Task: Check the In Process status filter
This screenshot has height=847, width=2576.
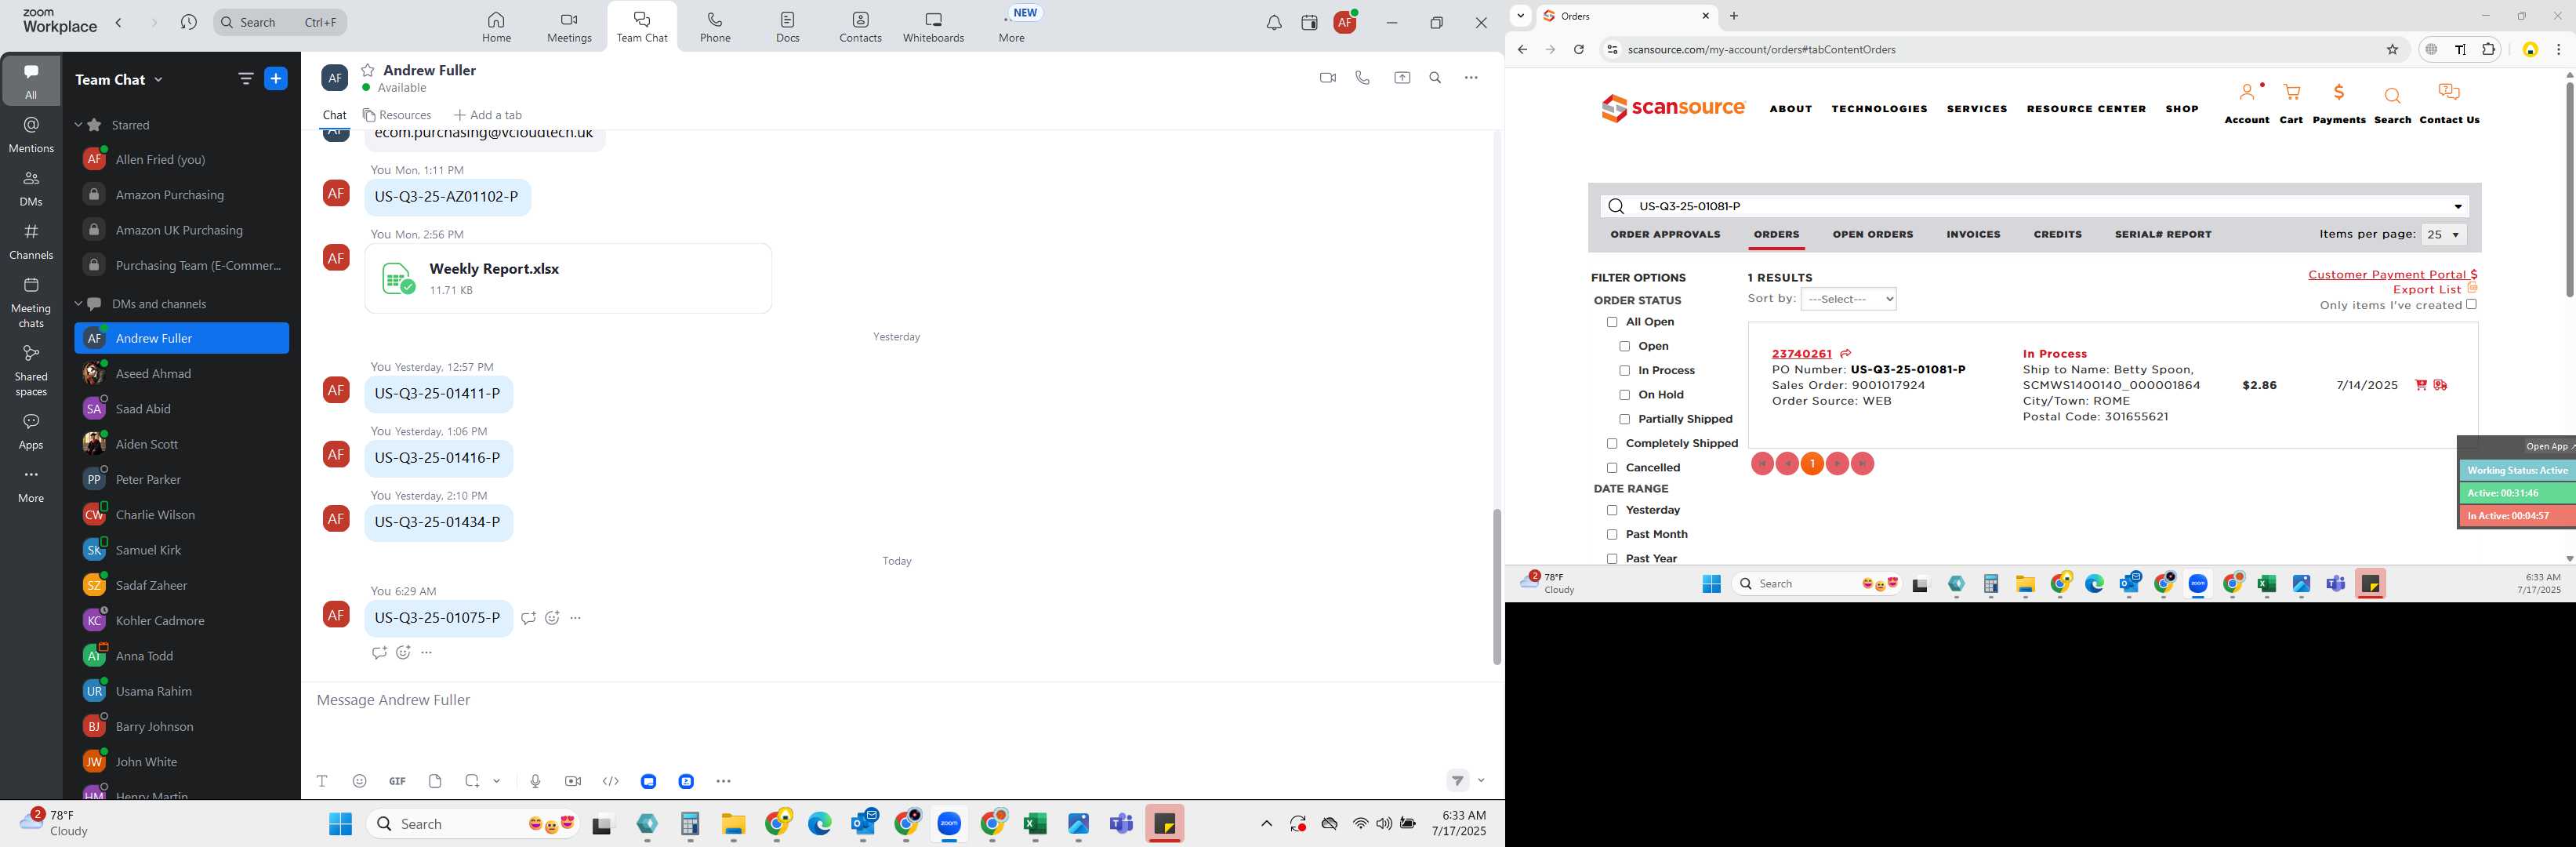Action: 1624,371
